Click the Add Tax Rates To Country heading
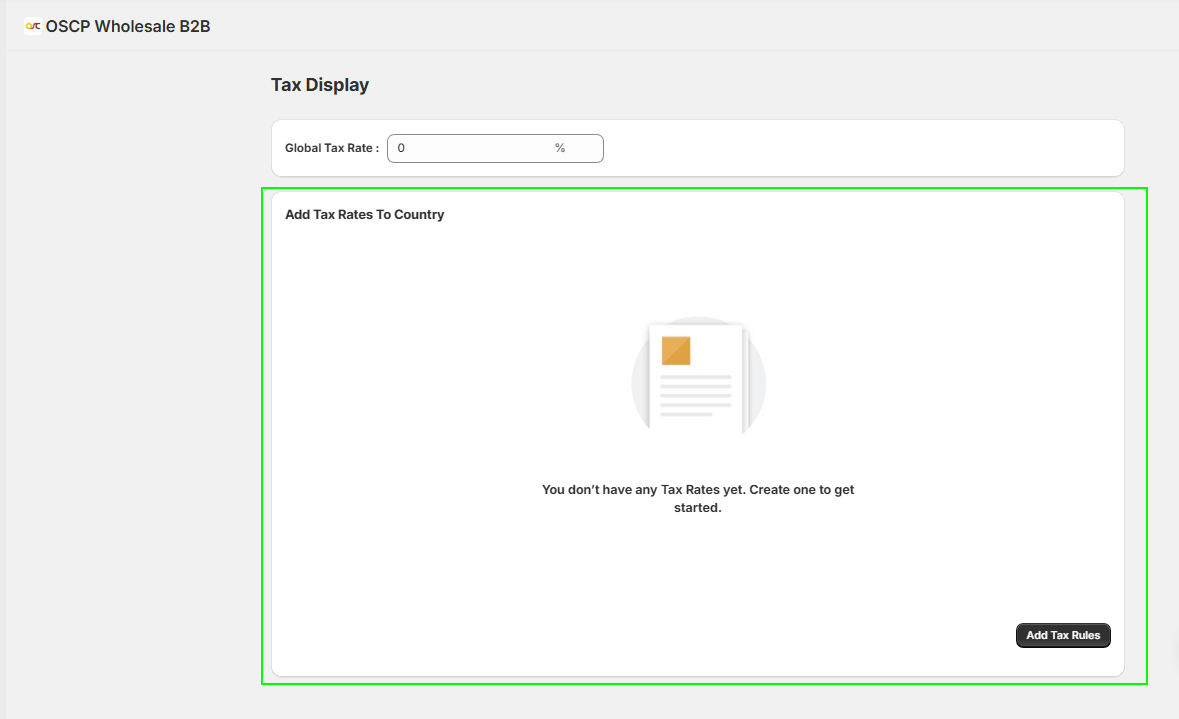 (365, 214)
